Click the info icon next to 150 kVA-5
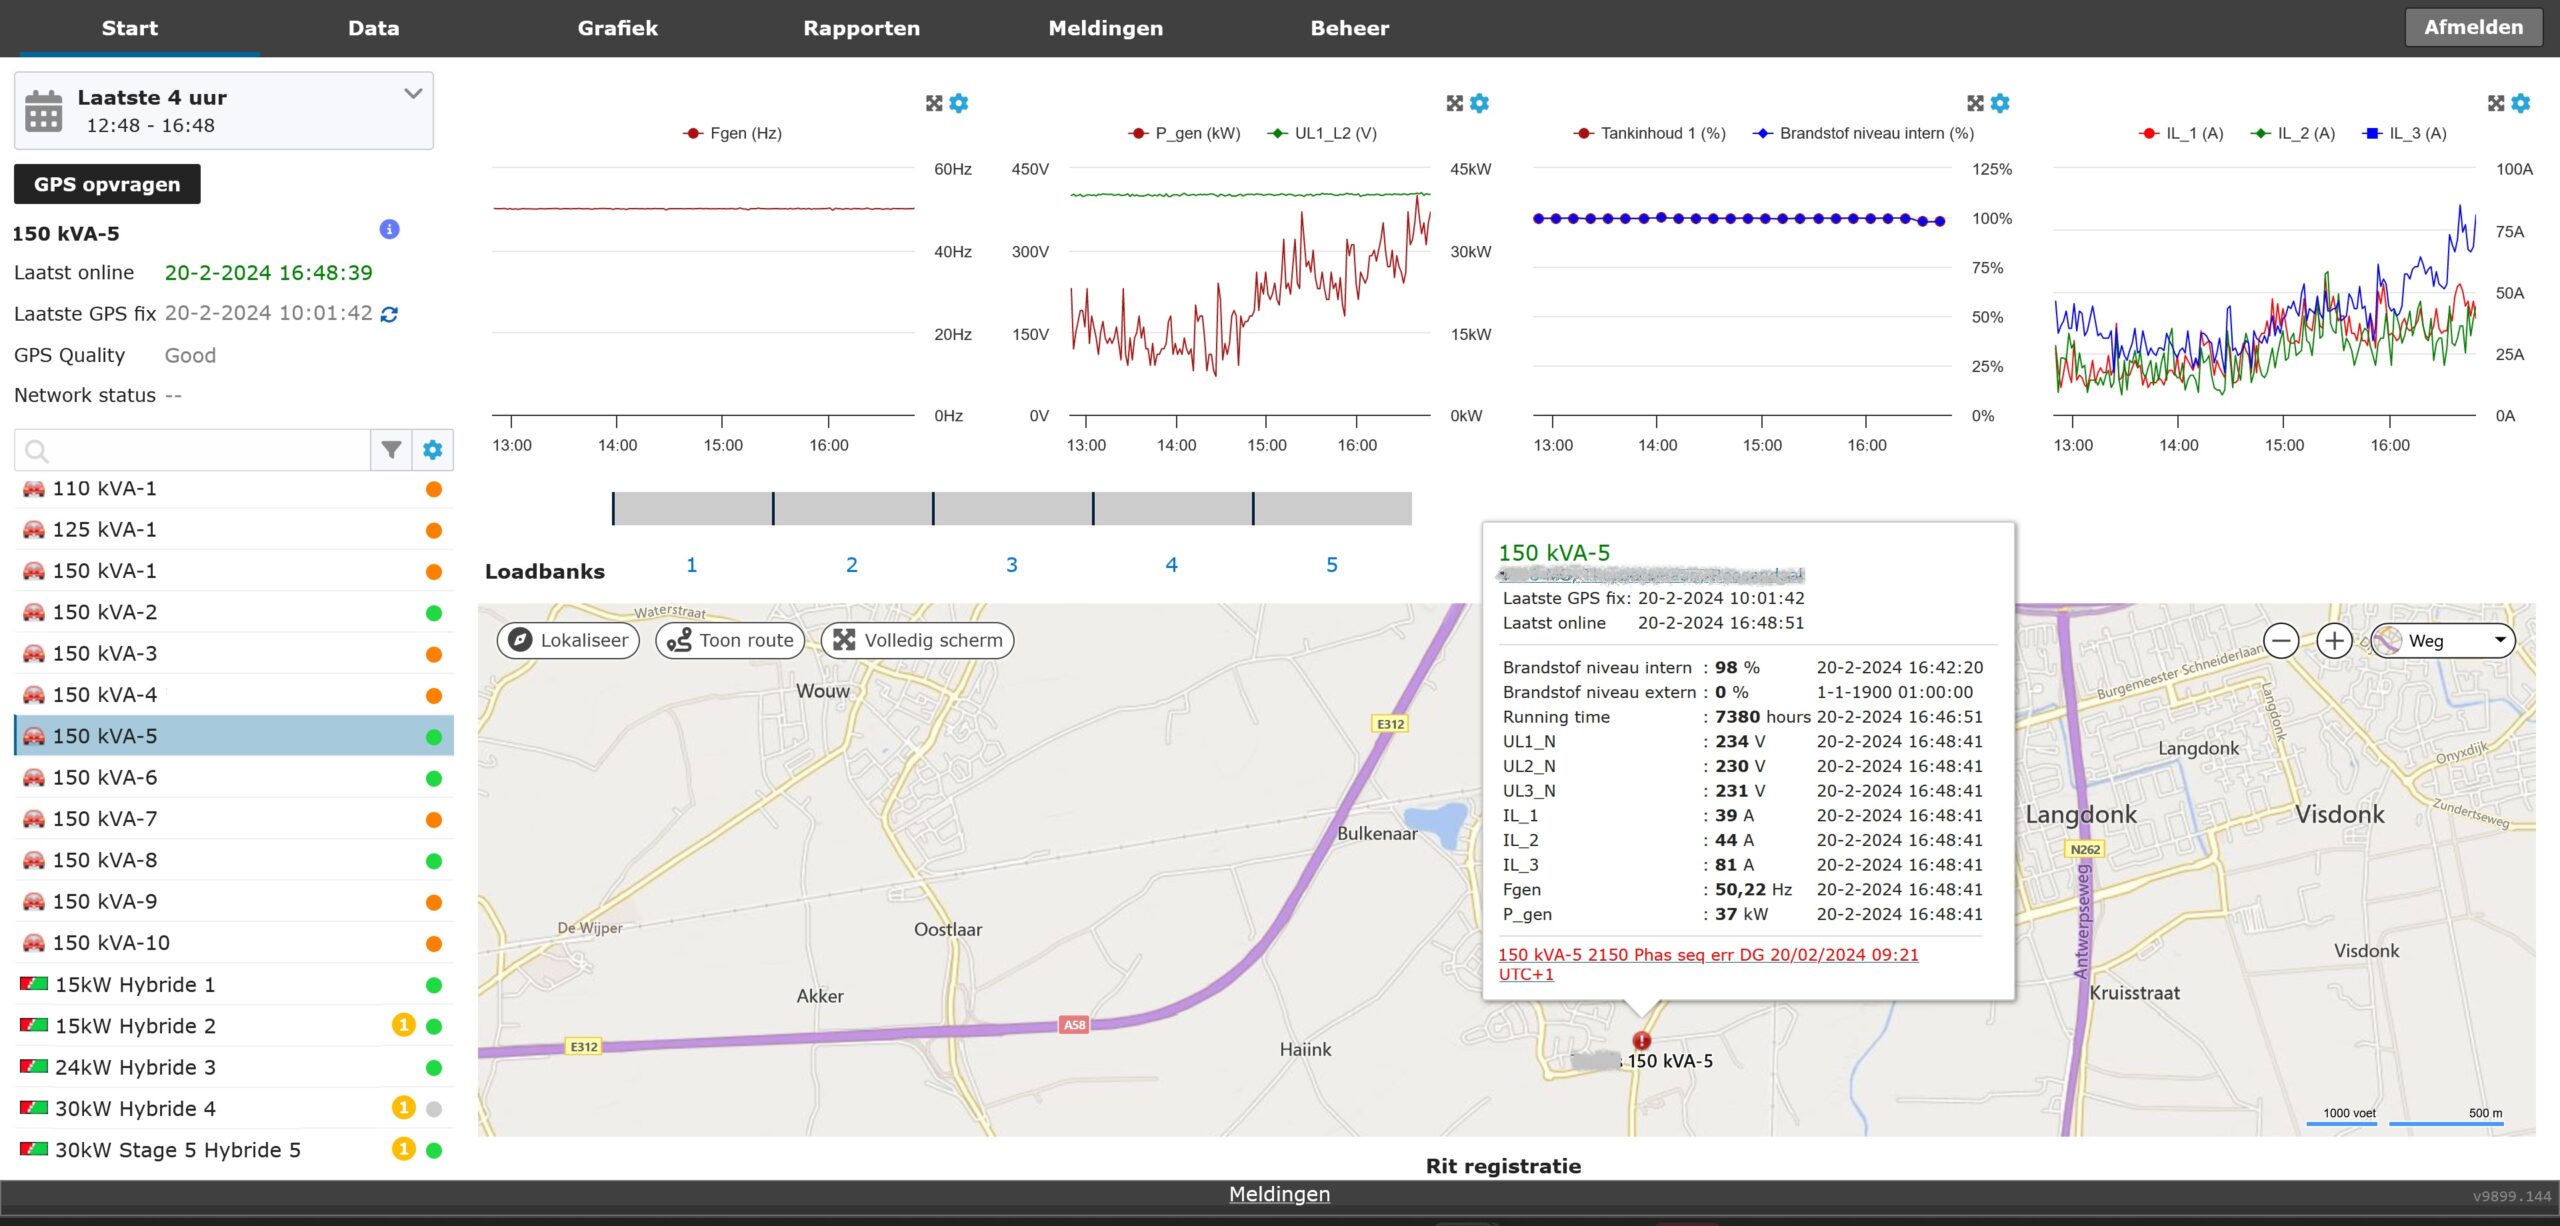This screenshot has height=1226, width=2560. click(x=388, y=229)
